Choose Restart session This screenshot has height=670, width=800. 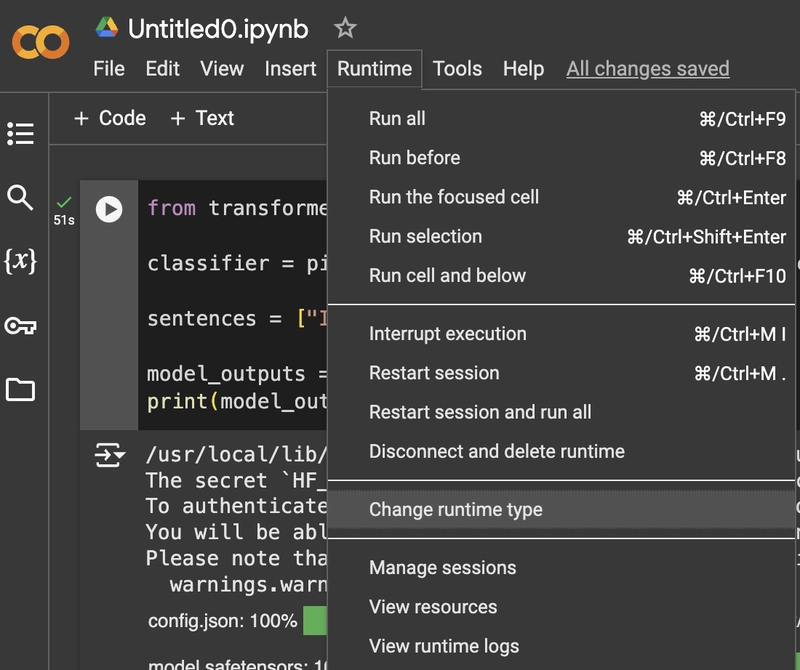561,374
